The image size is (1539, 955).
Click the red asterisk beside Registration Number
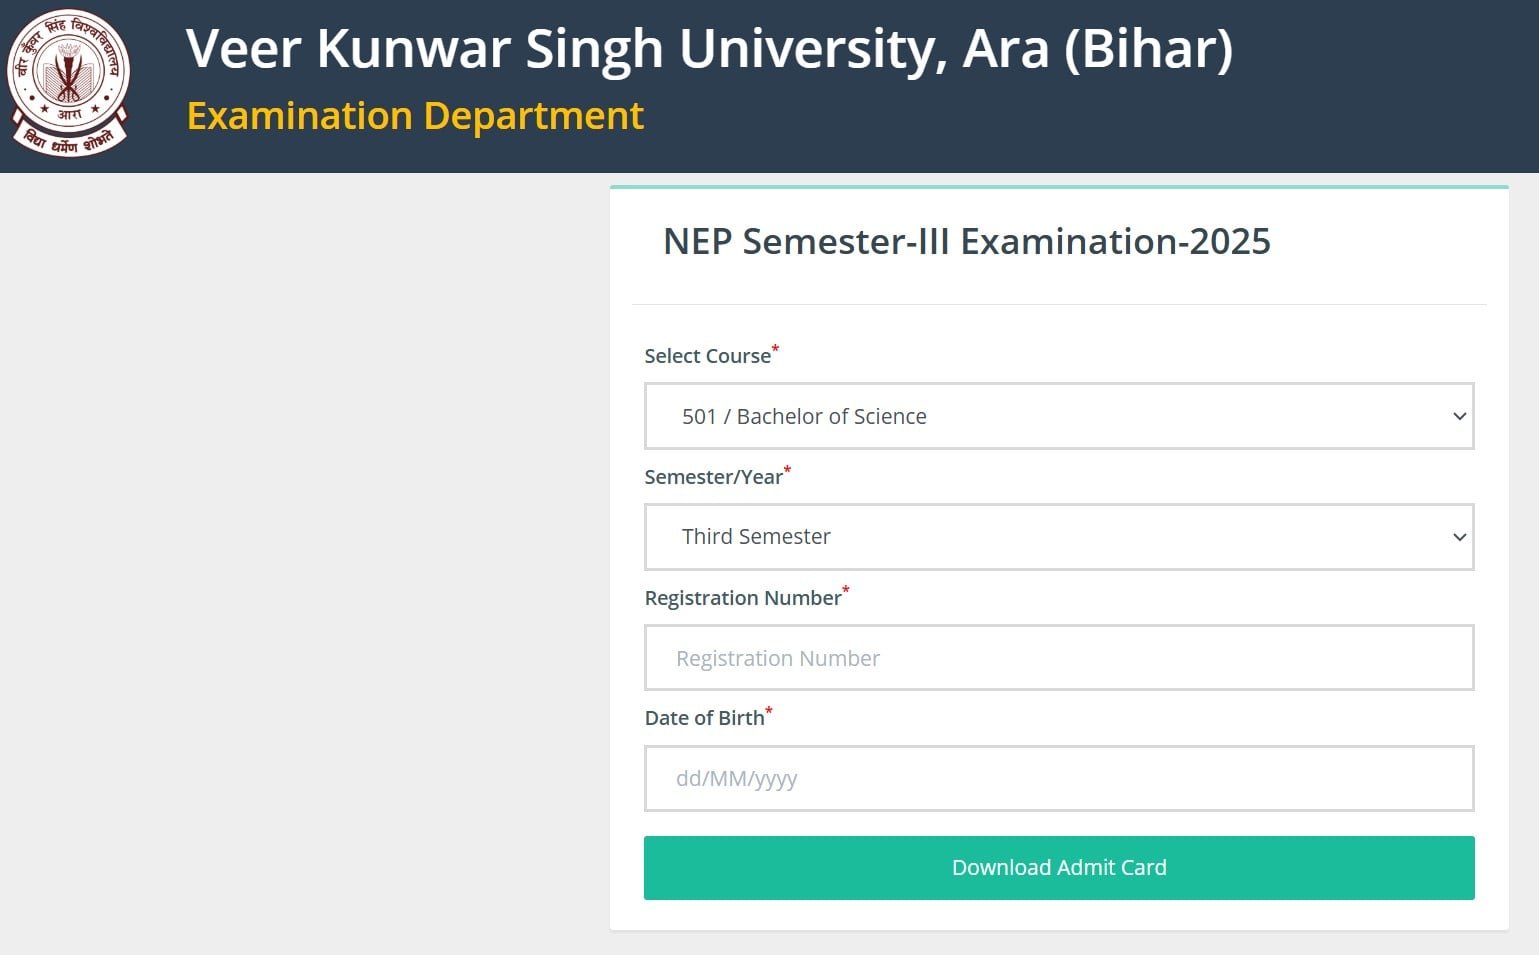pyautogui.click(x=846, y=590)
